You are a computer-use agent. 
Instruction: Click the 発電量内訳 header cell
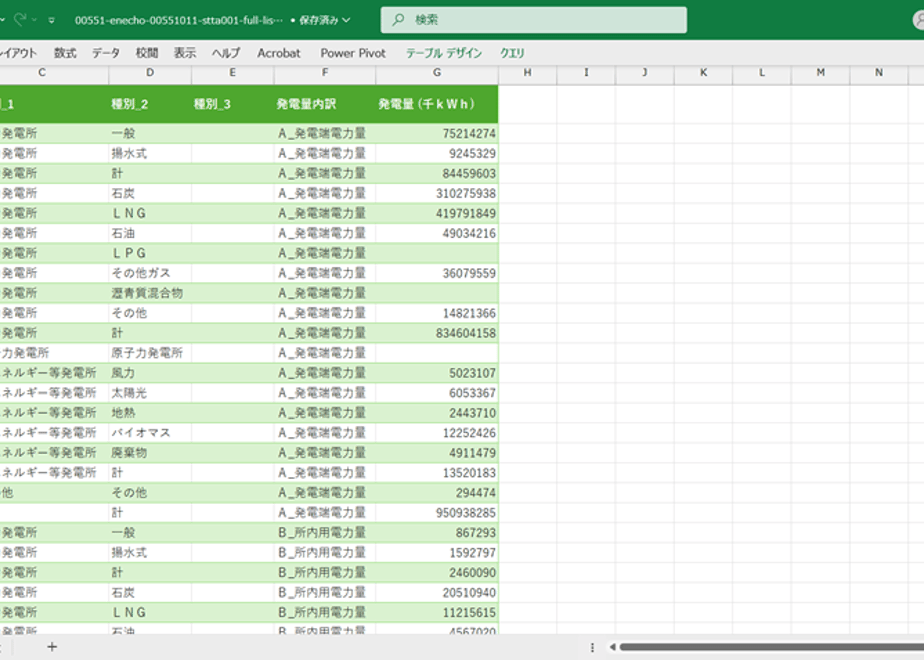[x=325, y=104]
